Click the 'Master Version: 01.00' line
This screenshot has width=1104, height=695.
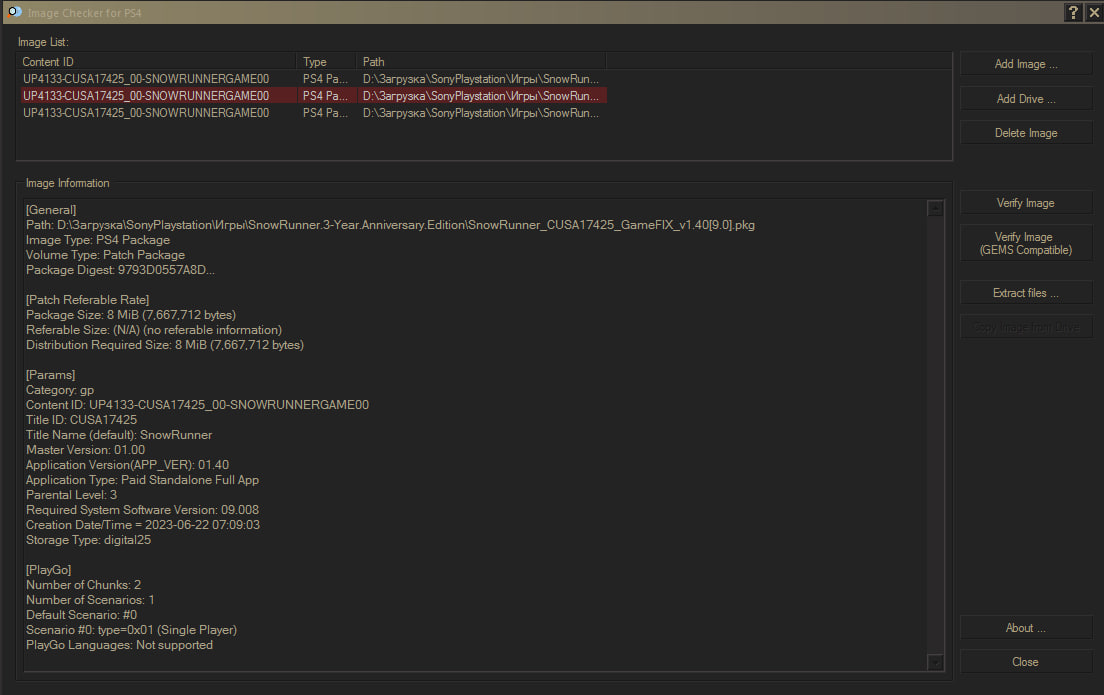(85, 450)
